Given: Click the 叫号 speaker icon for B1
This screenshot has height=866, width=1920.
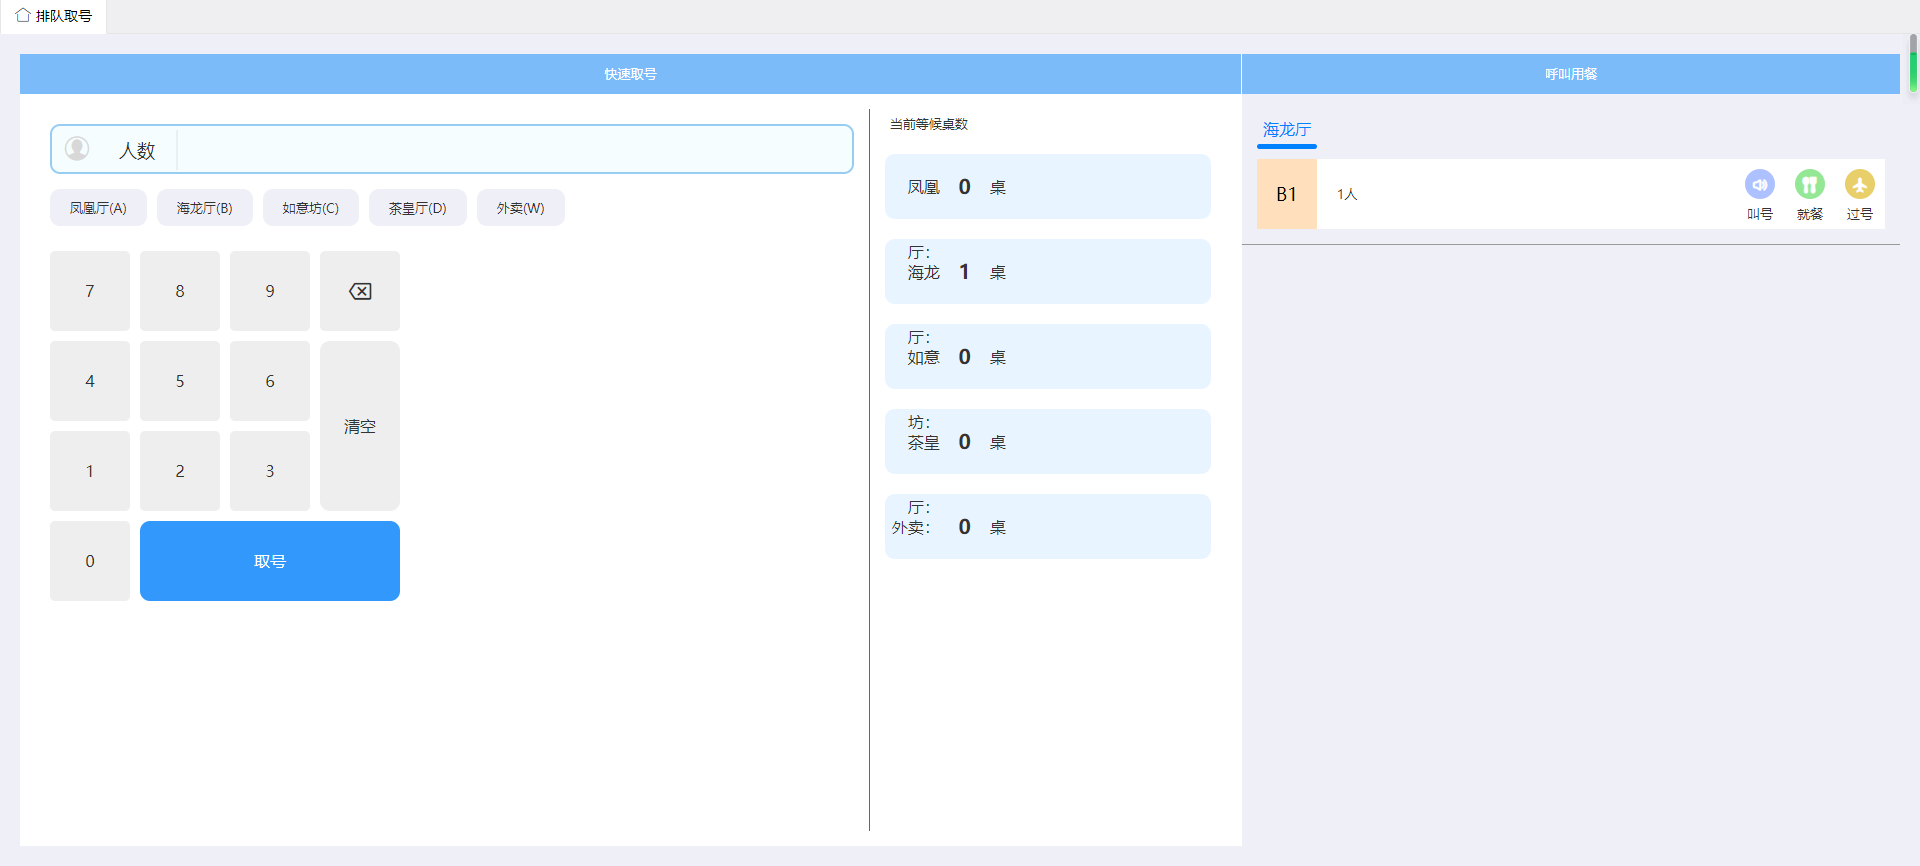Looking at the screenshot, I should pos(1759,184).
